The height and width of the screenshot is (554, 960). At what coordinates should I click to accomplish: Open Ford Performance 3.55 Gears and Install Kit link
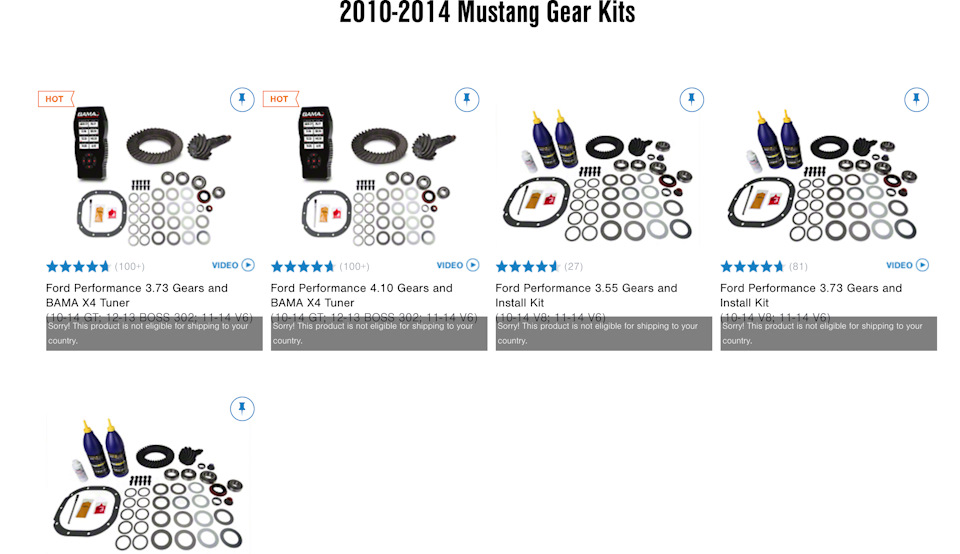[x=586, y=295]
